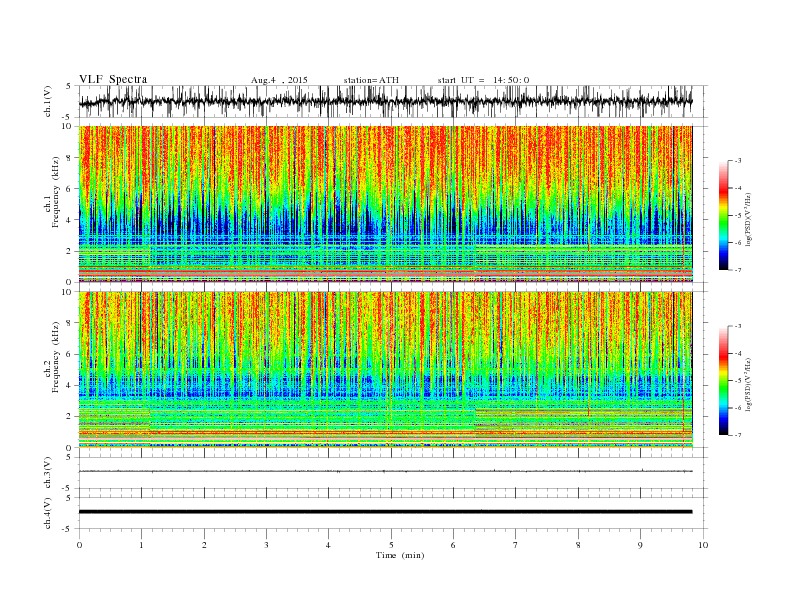792x612 pixels.
Task: Click the upper colorbar next to ch.1 spectrogram
Action: click(x=723, y=215)
